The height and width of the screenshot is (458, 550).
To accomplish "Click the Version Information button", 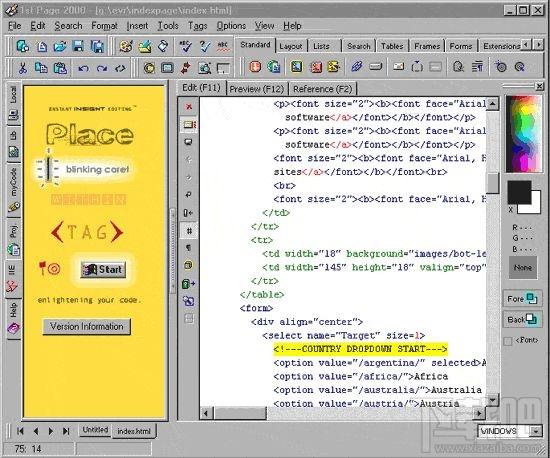I will click(87, 326).
